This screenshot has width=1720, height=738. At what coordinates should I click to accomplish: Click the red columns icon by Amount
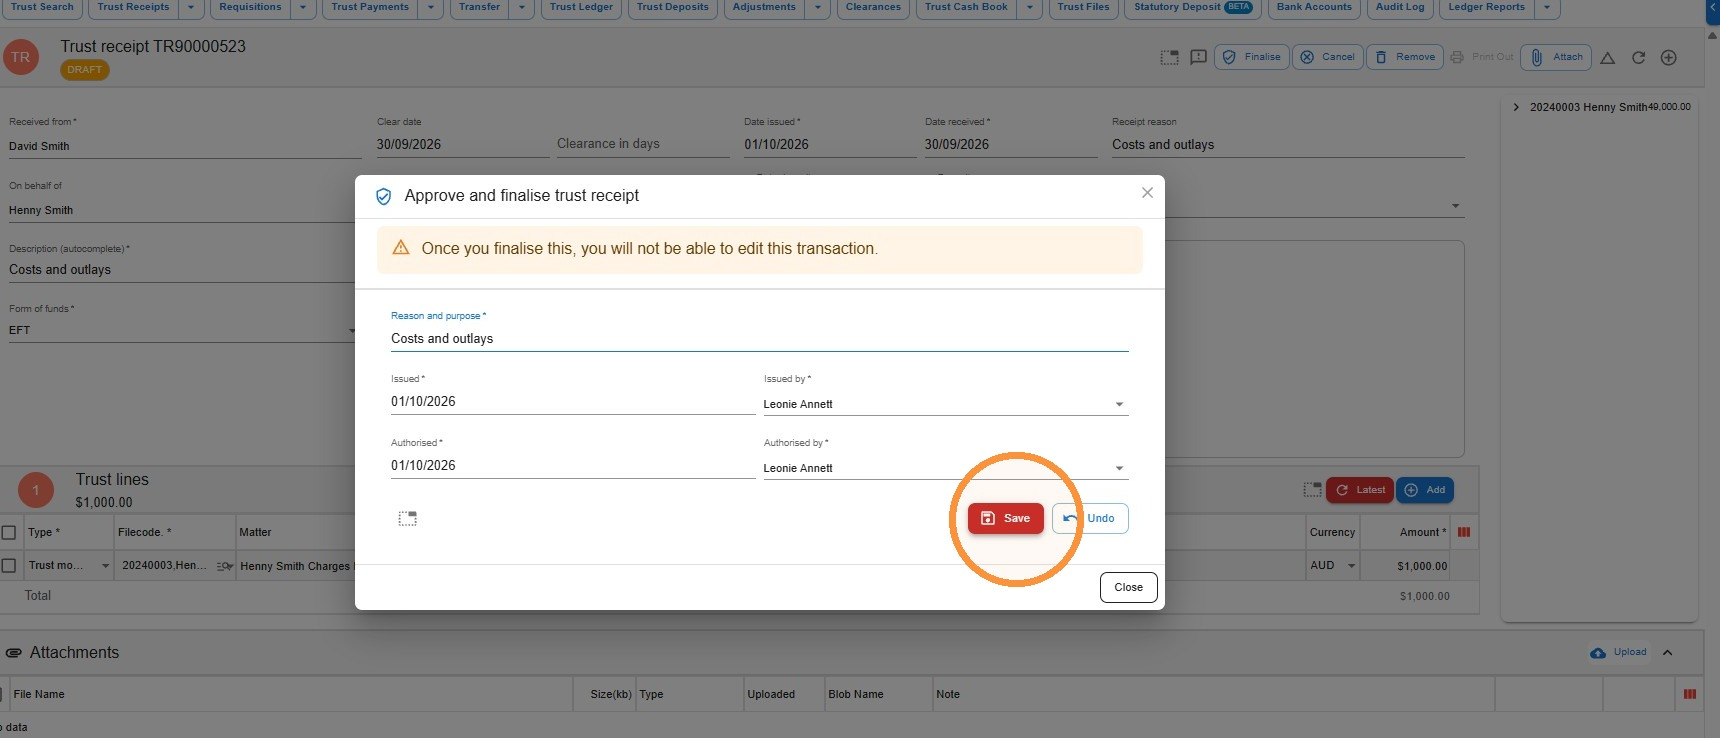coord(1464,532)
